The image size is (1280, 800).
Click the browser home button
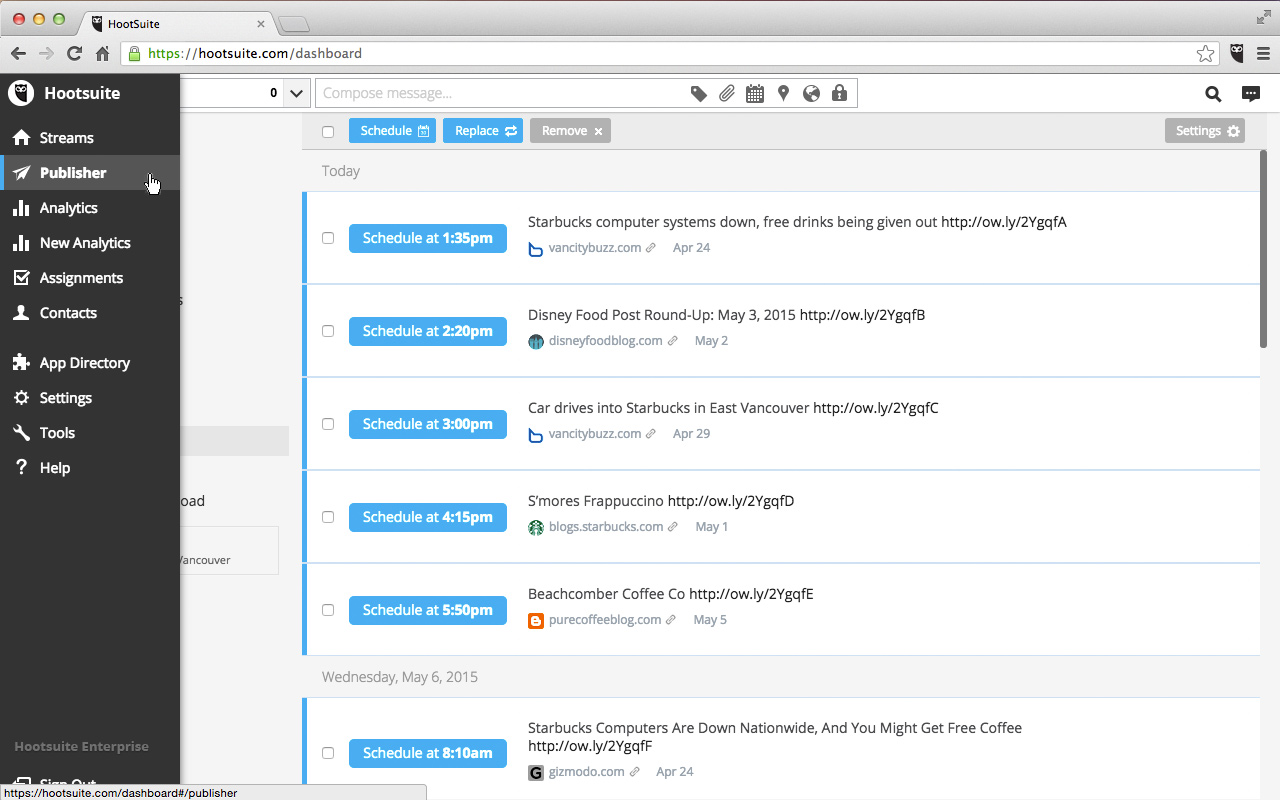[x=102, y=54]
